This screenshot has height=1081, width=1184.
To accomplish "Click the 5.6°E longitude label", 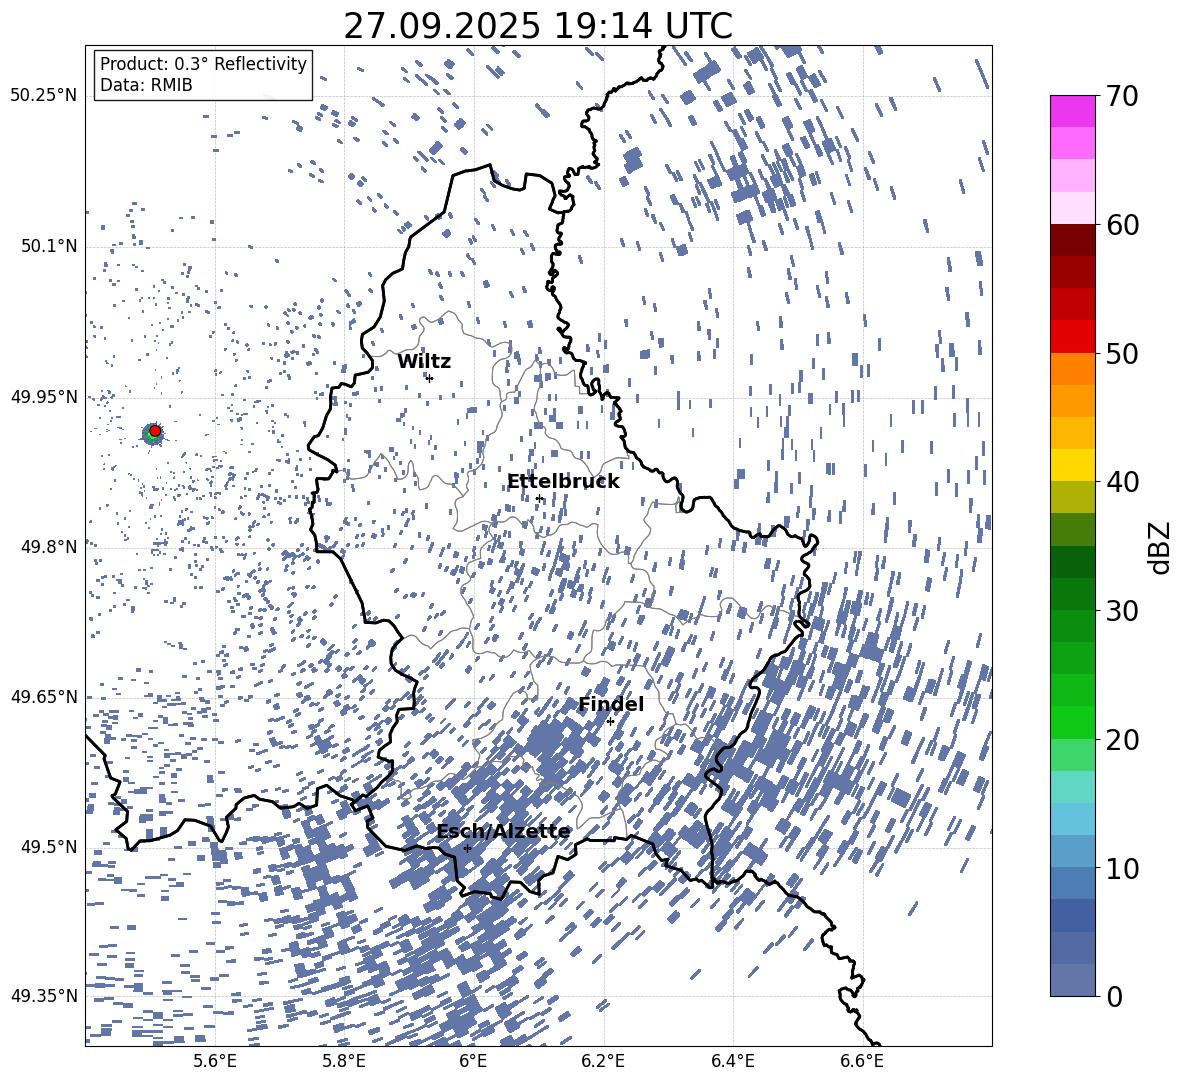I will (x=215, y=1061).
